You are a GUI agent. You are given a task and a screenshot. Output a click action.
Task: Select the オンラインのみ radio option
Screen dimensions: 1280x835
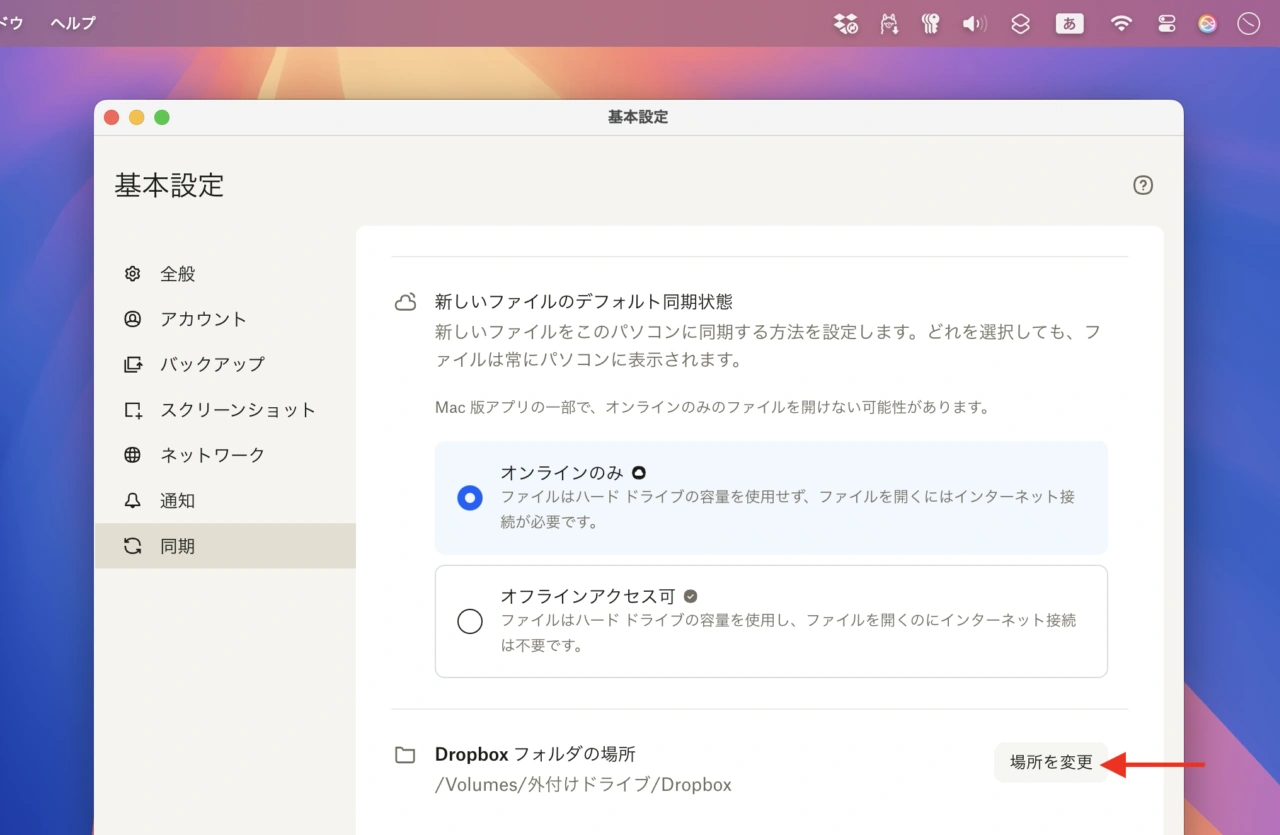tap(470, 497)
